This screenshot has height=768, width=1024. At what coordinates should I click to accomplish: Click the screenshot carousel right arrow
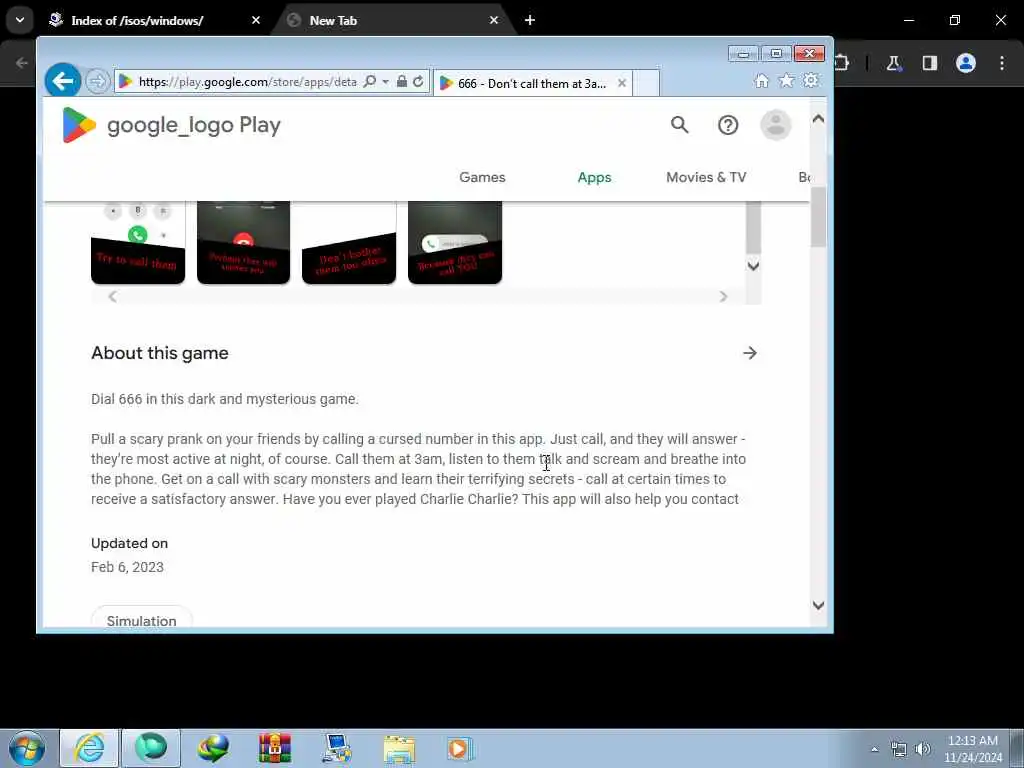coord(723,296)
